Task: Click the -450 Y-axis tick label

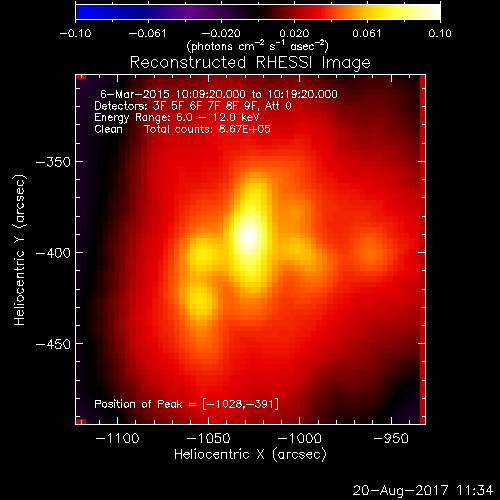Action: (53, 344)
